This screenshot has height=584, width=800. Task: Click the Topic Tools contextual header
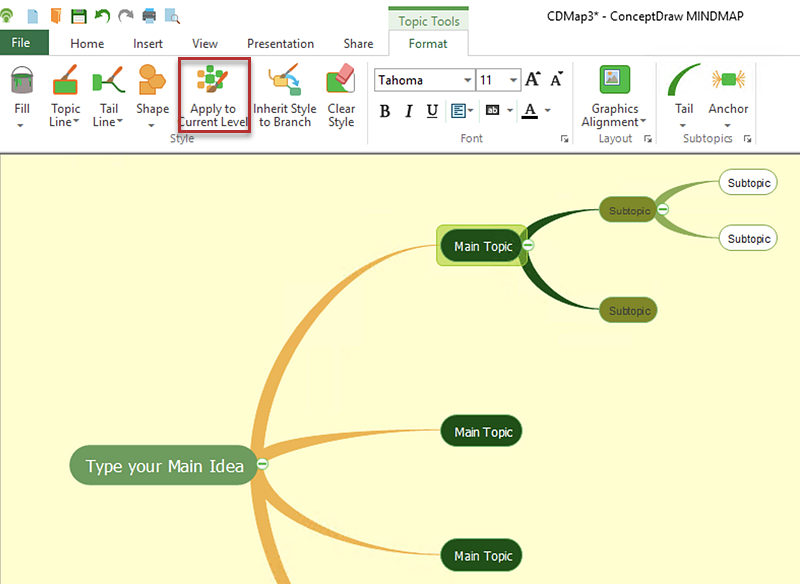click(x=429, y=20)
